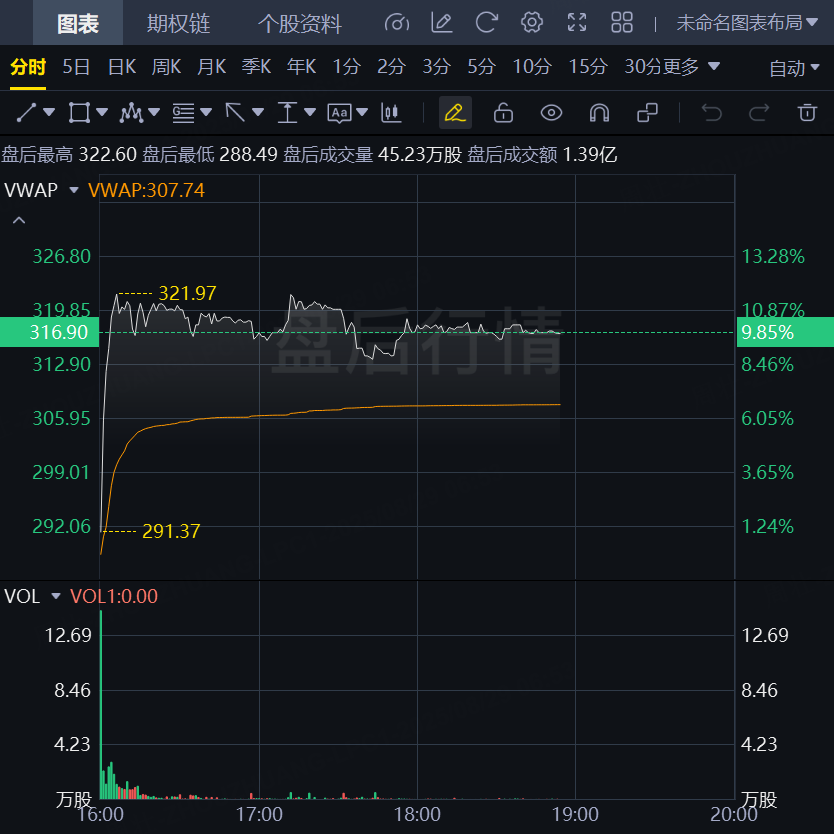Click the VOL1:0.00 value

[114, 596]
